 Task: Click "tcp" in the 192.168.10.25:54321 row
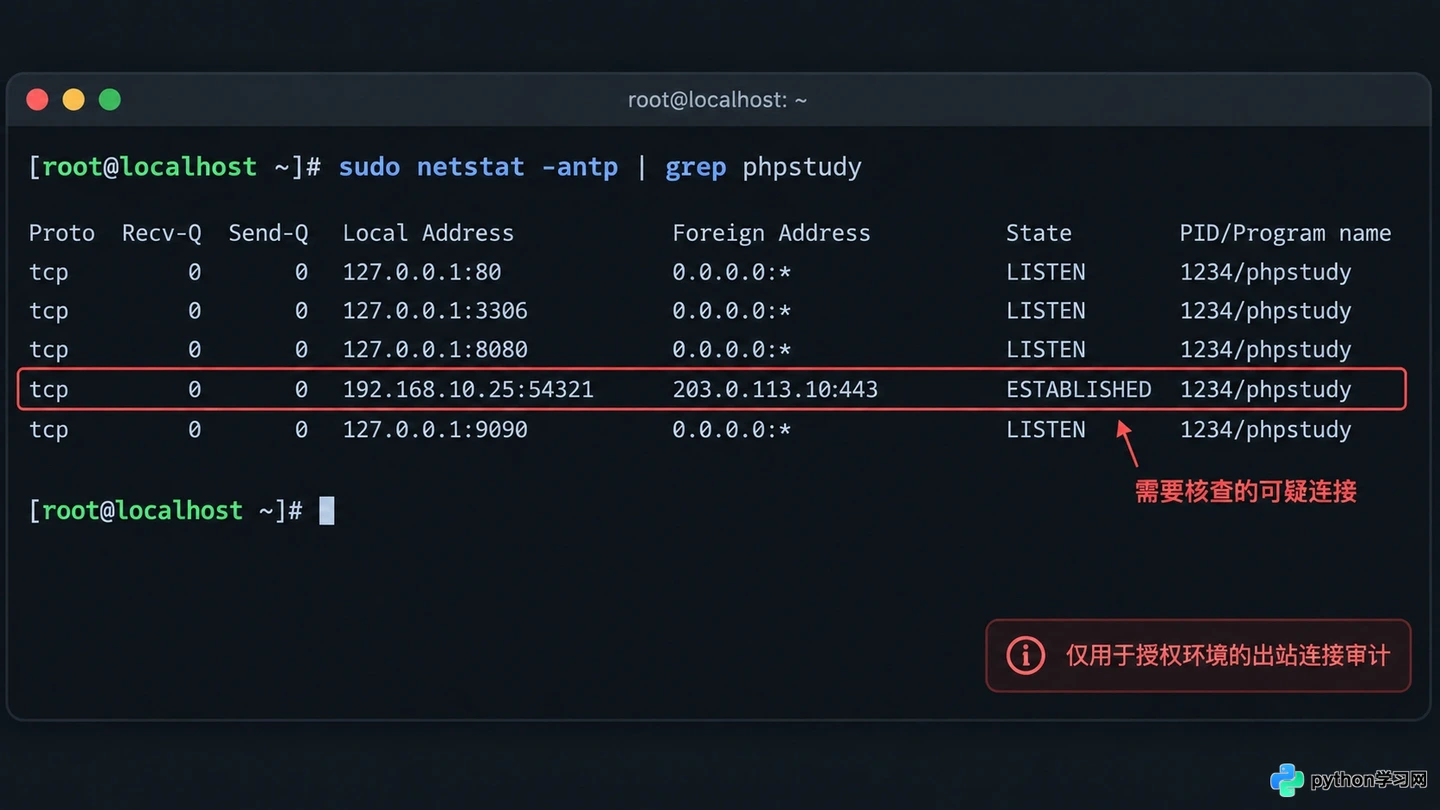[49, 390]
